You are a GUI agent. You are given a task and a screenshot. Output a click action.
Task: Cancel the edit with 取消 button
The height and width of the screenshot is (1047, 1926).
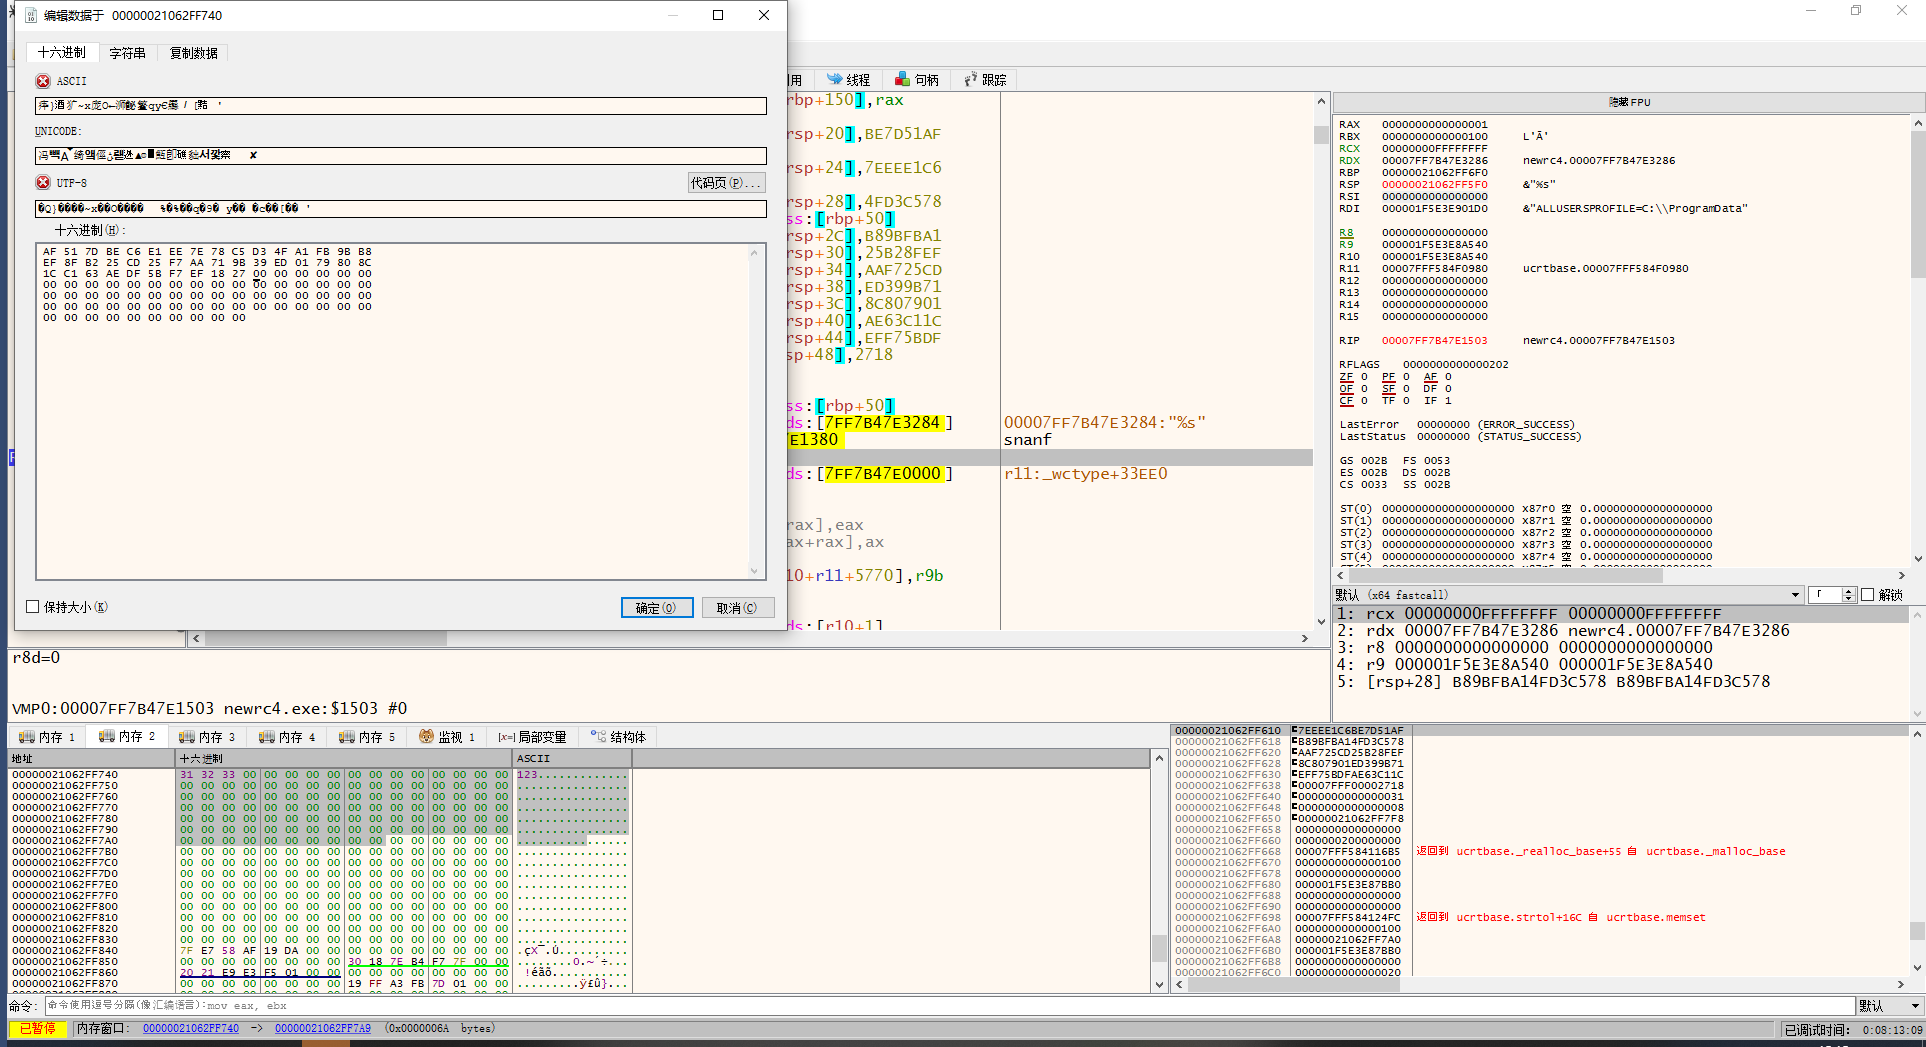tap(737, 608)
